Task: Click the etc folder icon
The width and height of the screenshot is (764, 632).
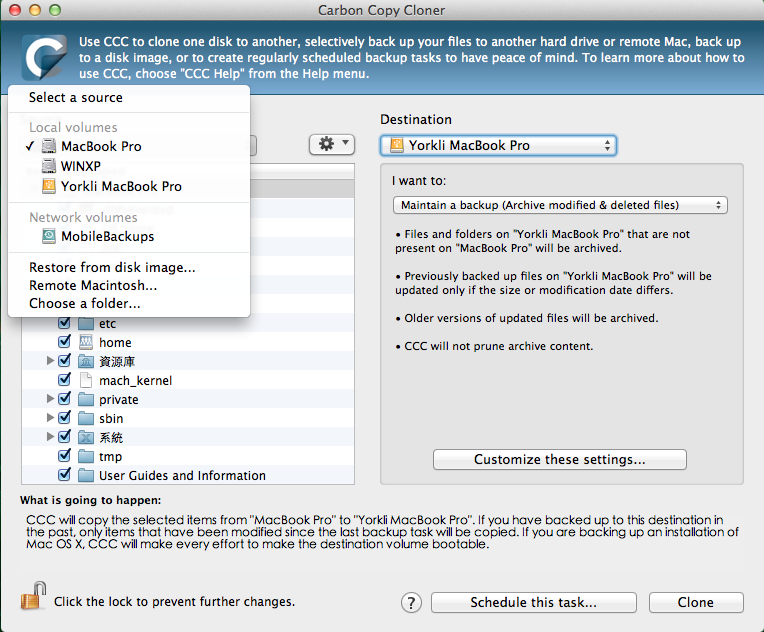Action: coord(86,323)
